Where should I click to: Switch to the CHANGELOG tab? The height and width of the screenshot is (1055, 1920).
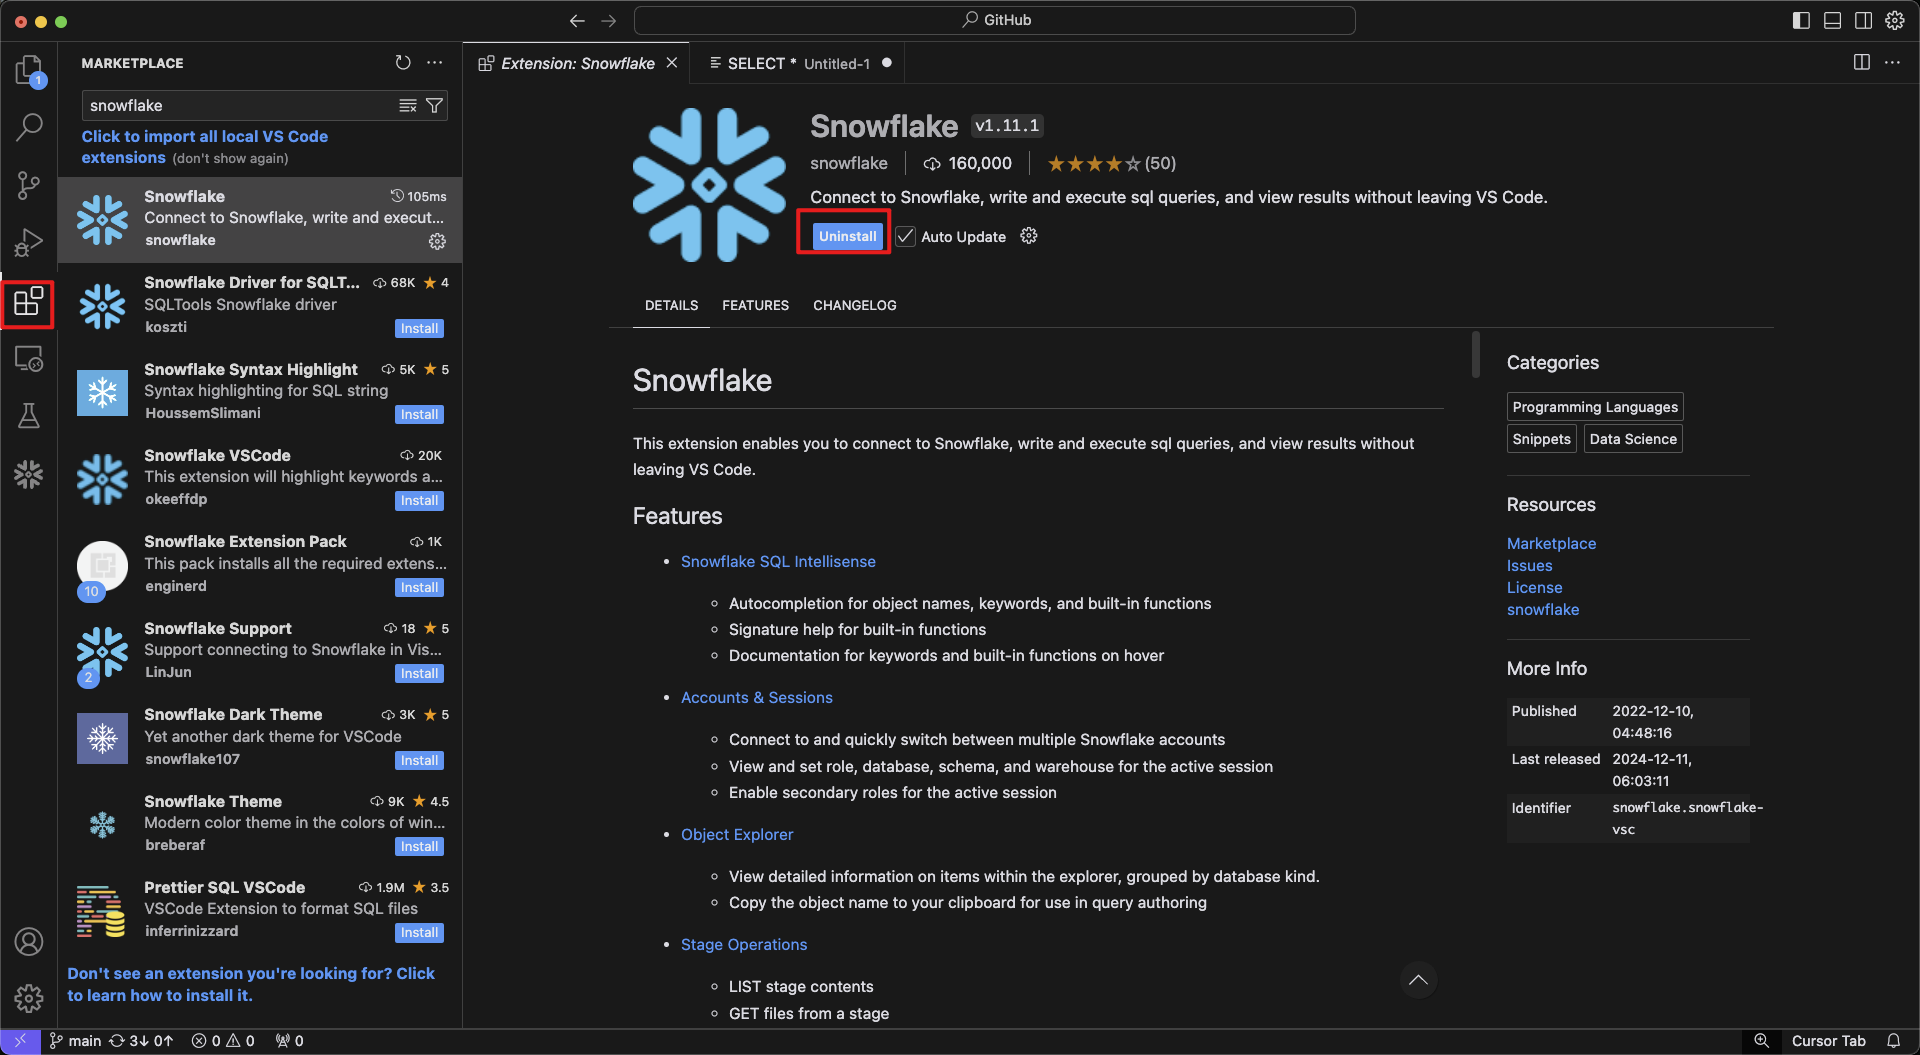[854, 305]
